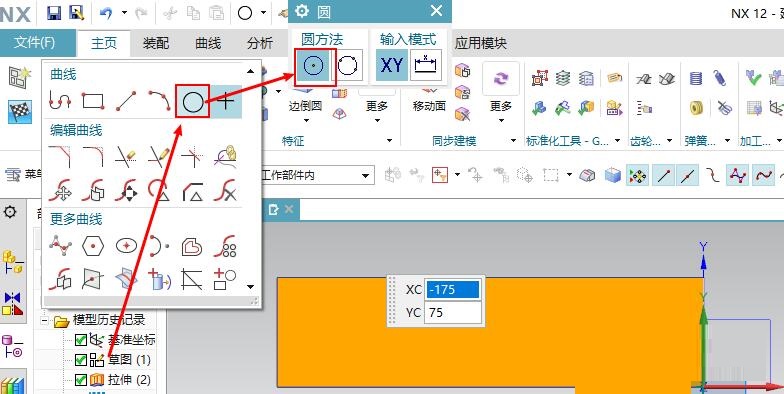Select the Arc sketch tool

159,102
